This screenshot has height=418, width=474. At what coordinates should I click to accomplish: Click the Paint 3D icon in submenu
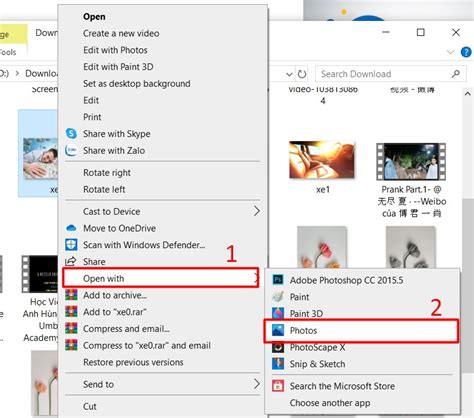pos(278,313)
